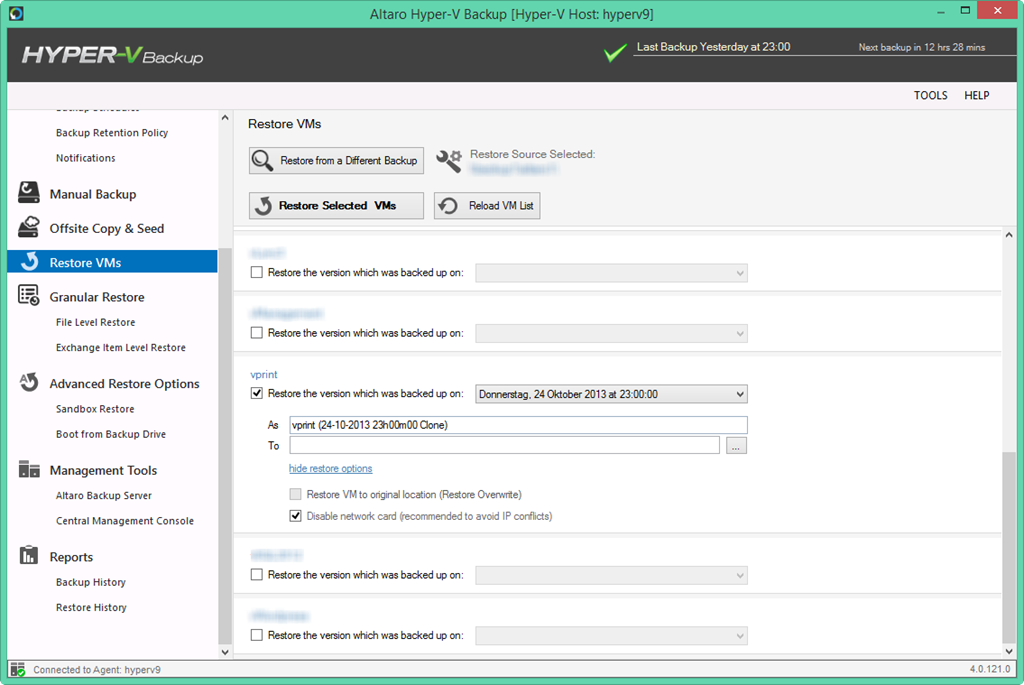Image resolution: width=1024 pixels, height=685 pixels.
Task: Click the Reports chart icon
Action: pyautogui.click(x=29, y=555)
